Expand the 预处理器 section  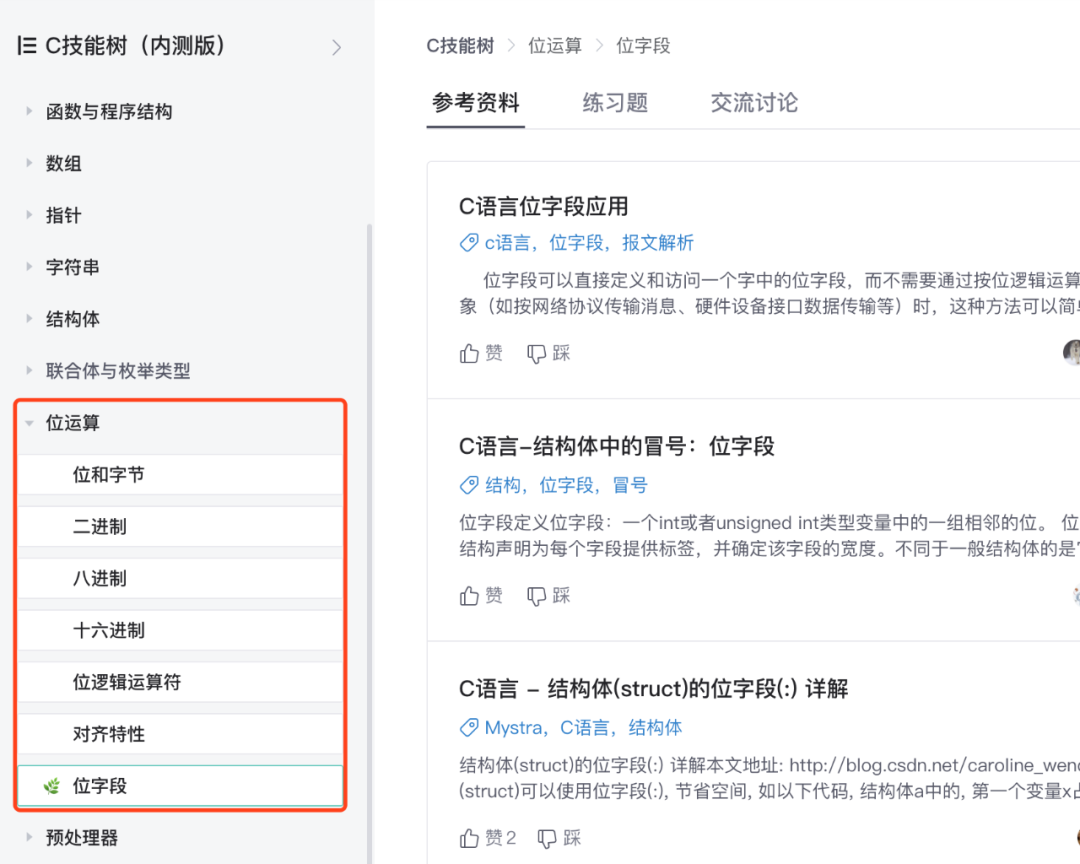(30, 838)
